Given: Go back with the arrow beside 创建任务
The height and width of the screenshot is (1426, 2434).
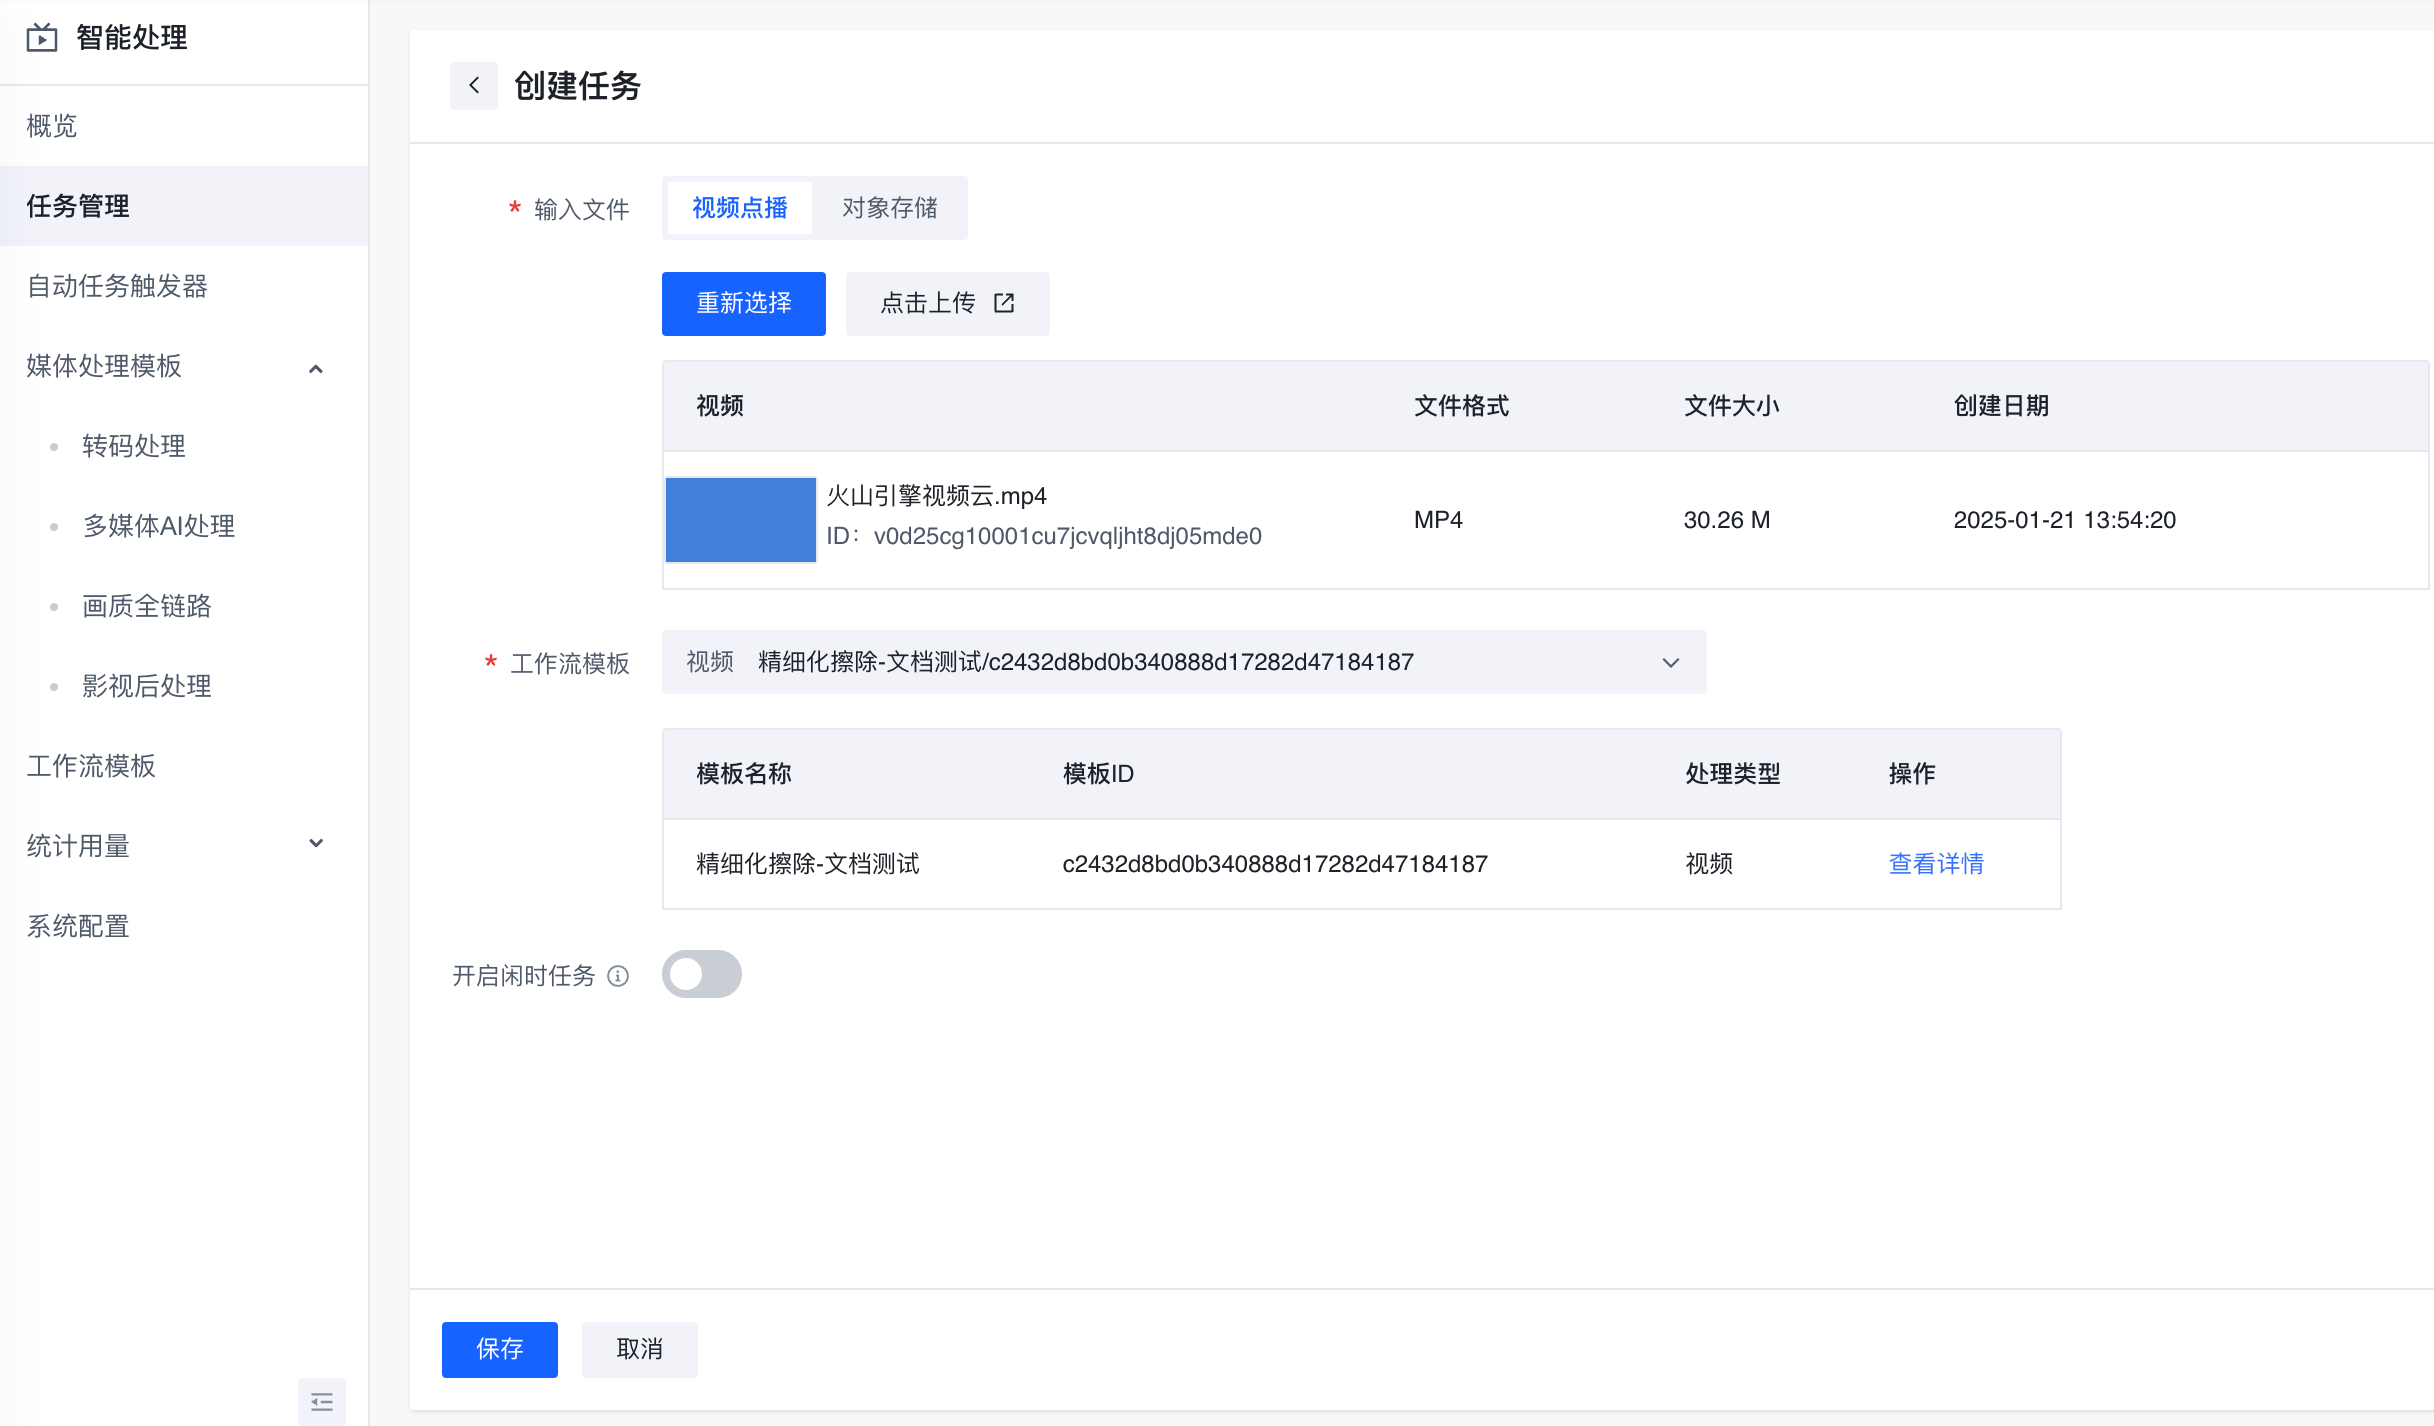Looking at the screenshot, I should pos(474,86).
